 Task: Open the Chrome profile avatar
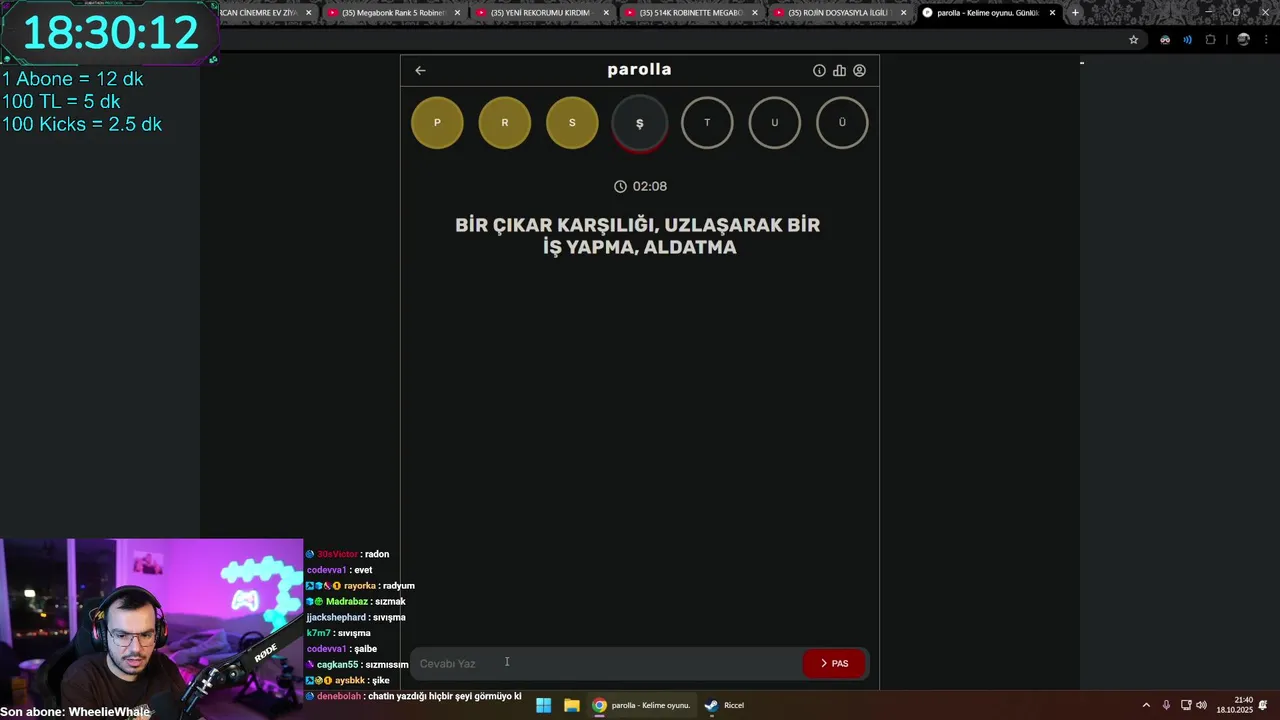tap(1243, 40)
